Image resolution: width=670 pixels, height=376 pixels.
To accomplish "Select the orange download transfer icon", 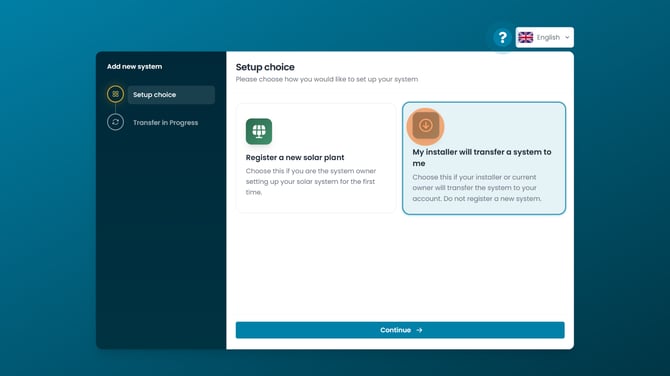I will tap(426, 126).
